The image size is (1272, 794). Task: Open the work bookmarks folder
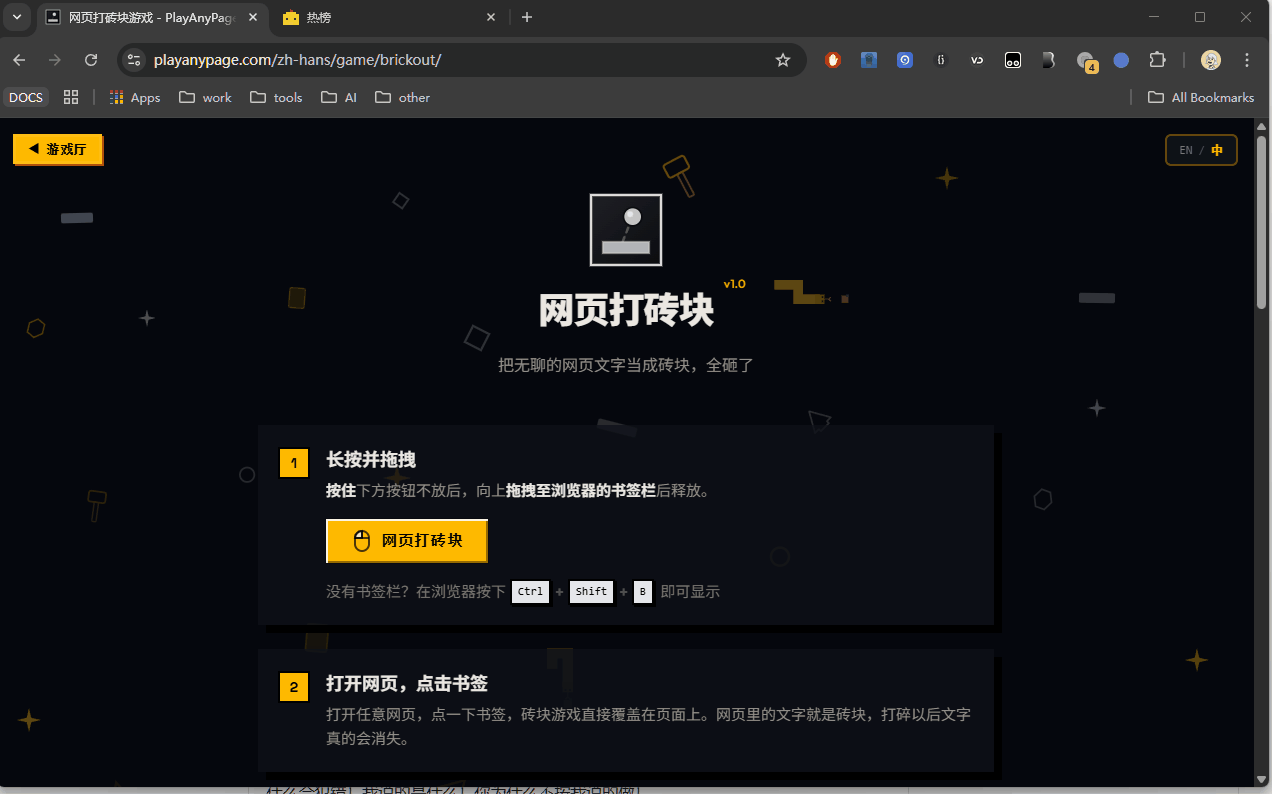click(205, 97)
